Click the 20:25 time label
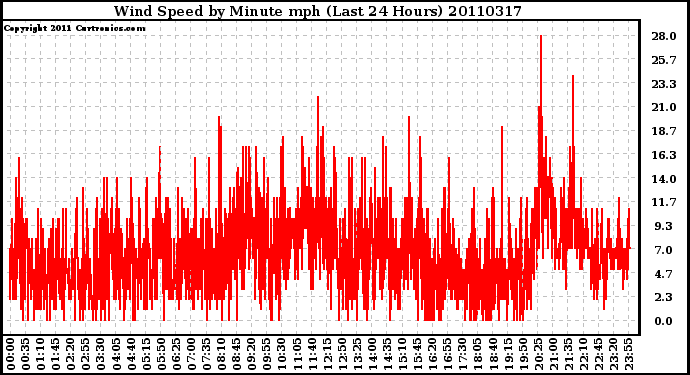Viewport: 690px width, 375px height. 539,354
